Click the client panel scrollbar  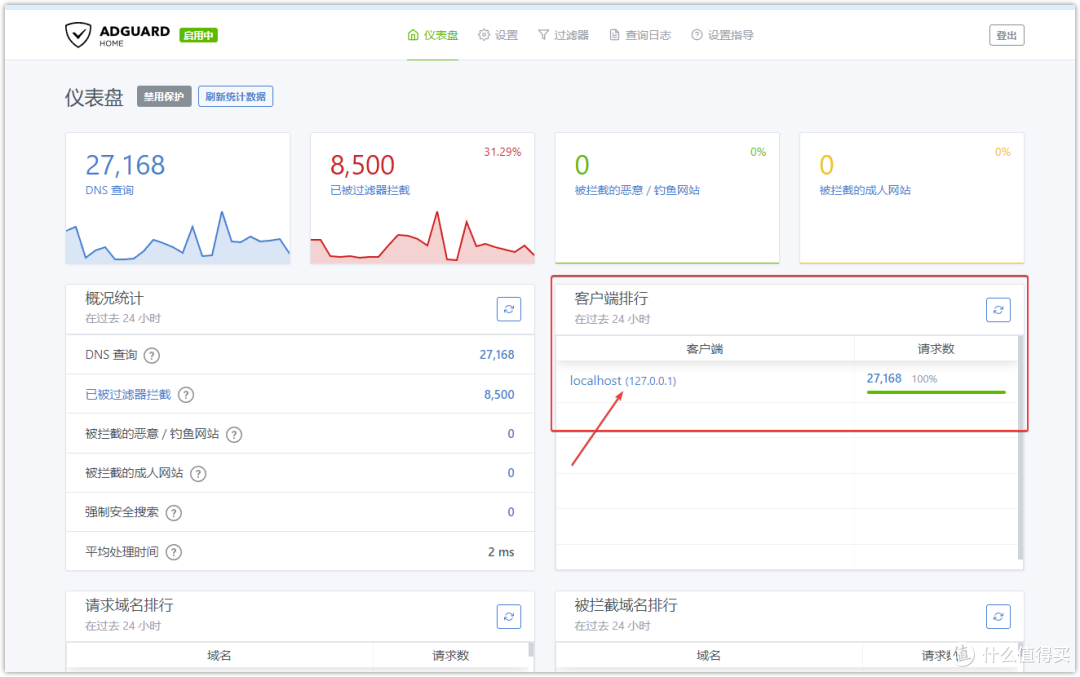pyautogui.click(x=1019, y=420)
